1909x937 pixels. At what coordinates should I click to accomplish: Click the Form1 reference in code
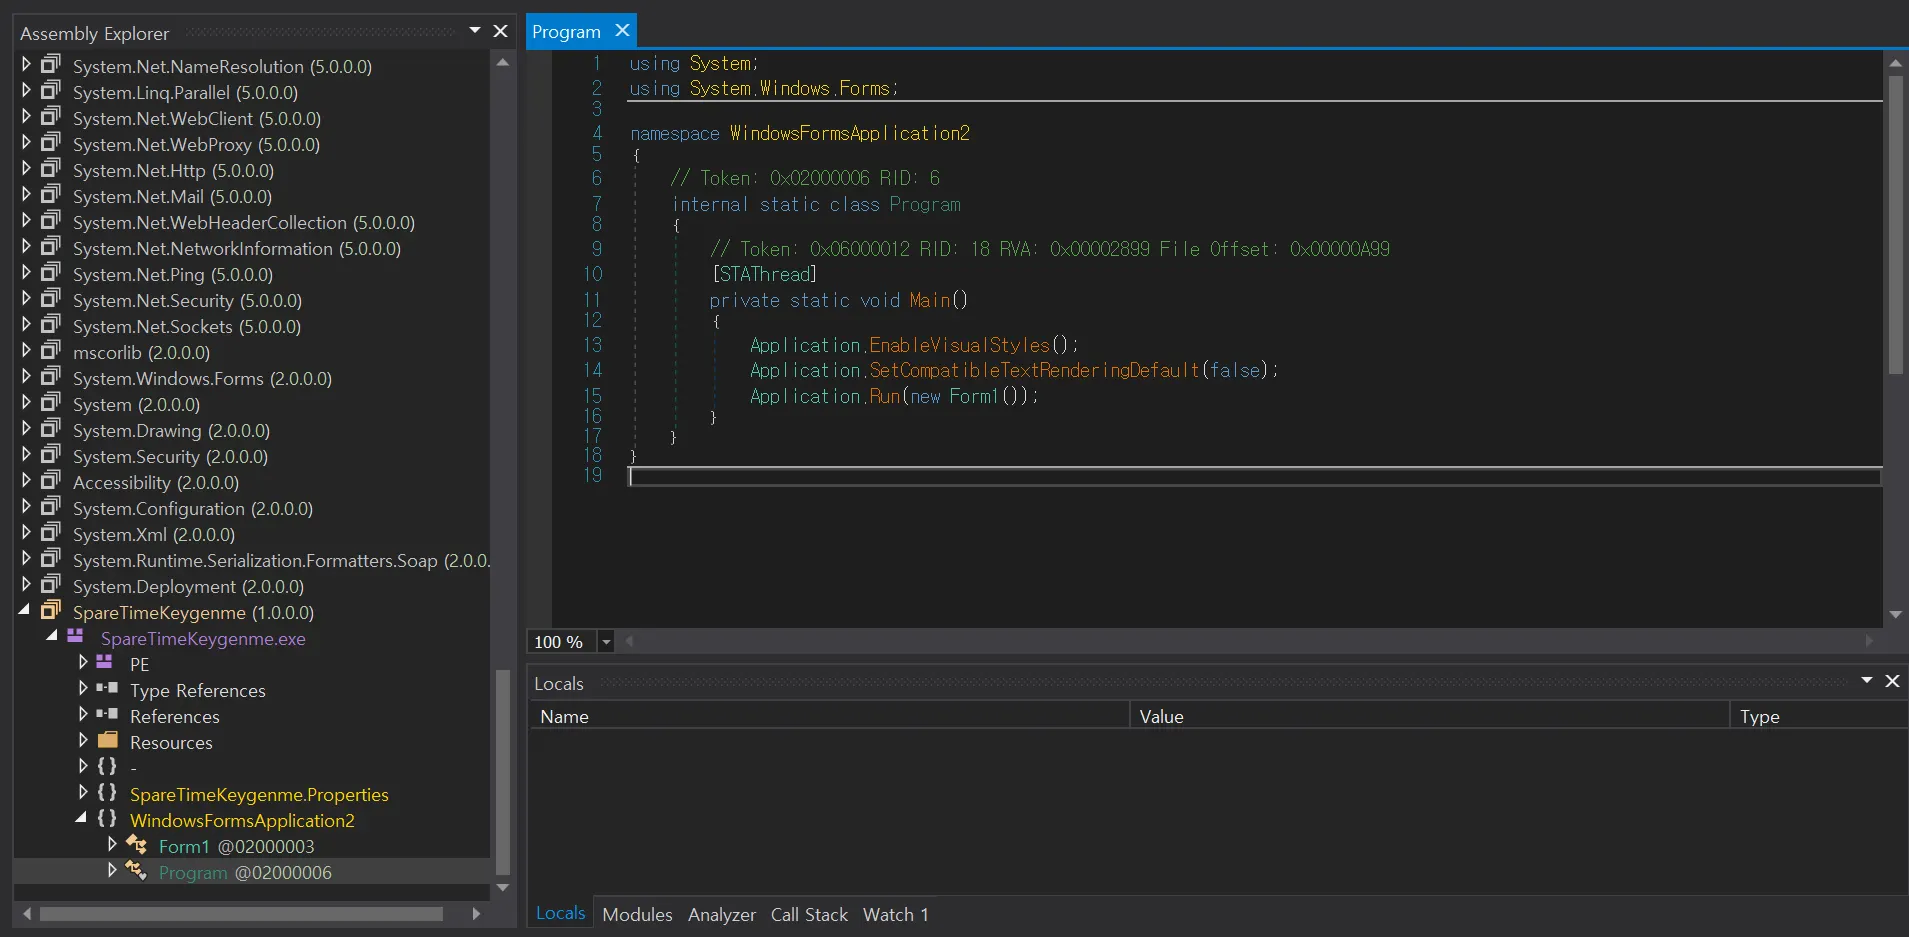coord(973,396)
